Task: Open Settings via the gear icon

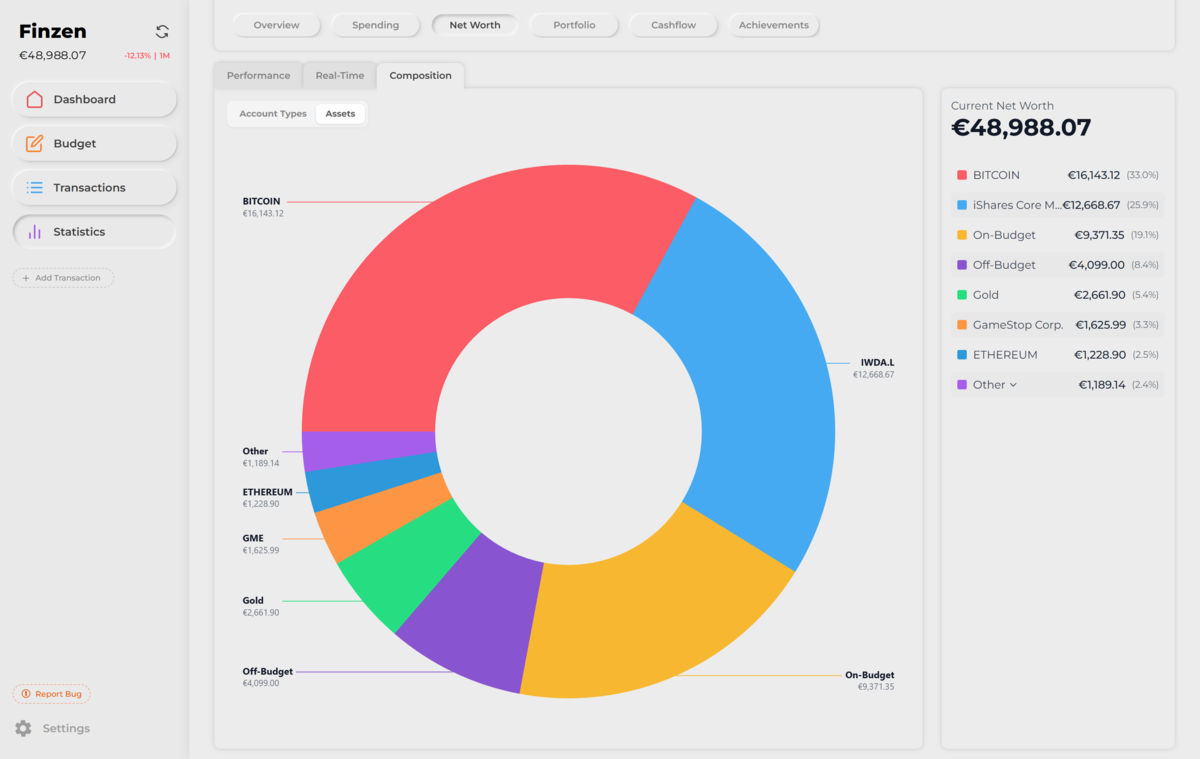Action: 23,728
